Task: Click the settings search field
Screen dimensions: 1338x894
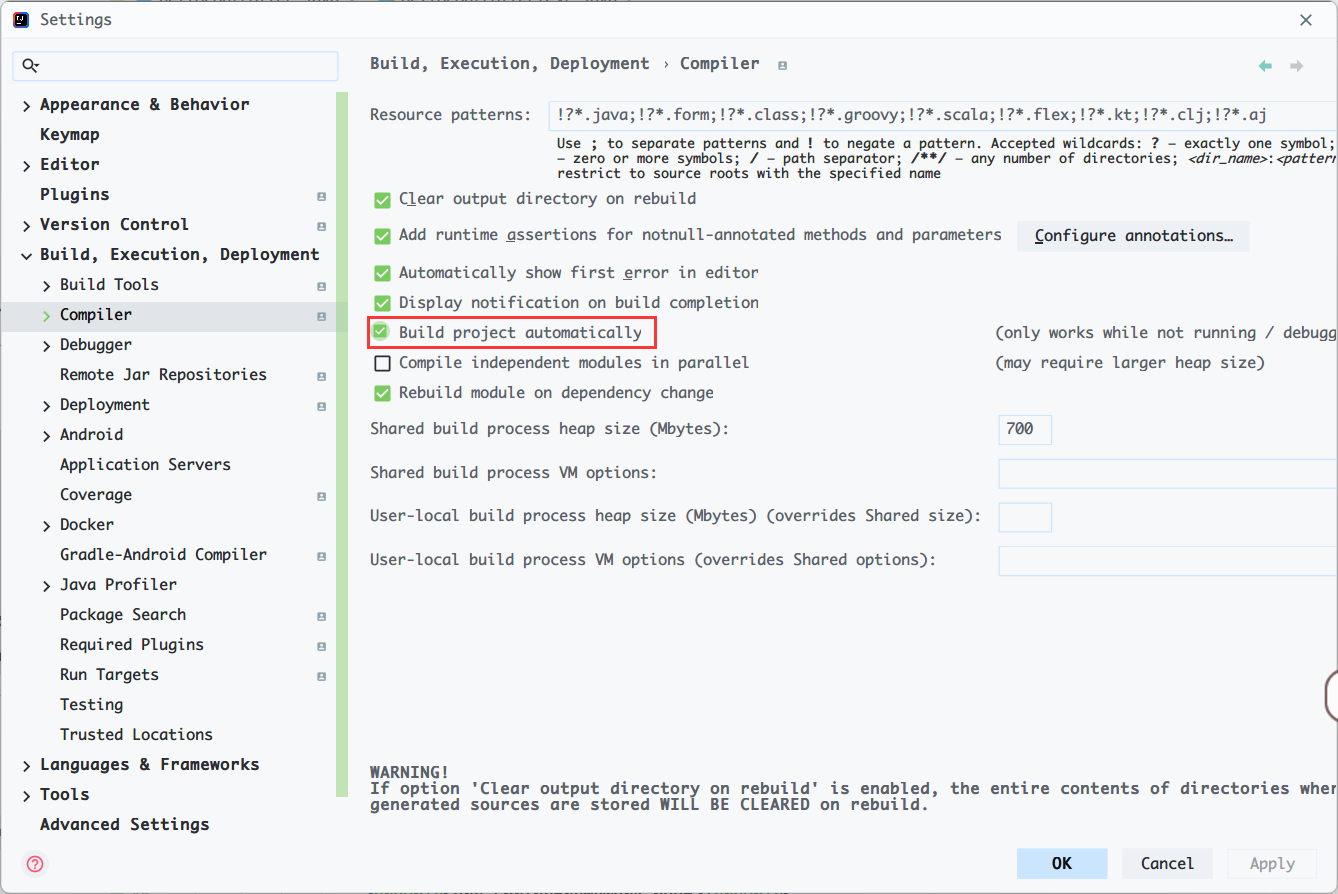Action: pos(175,66)
